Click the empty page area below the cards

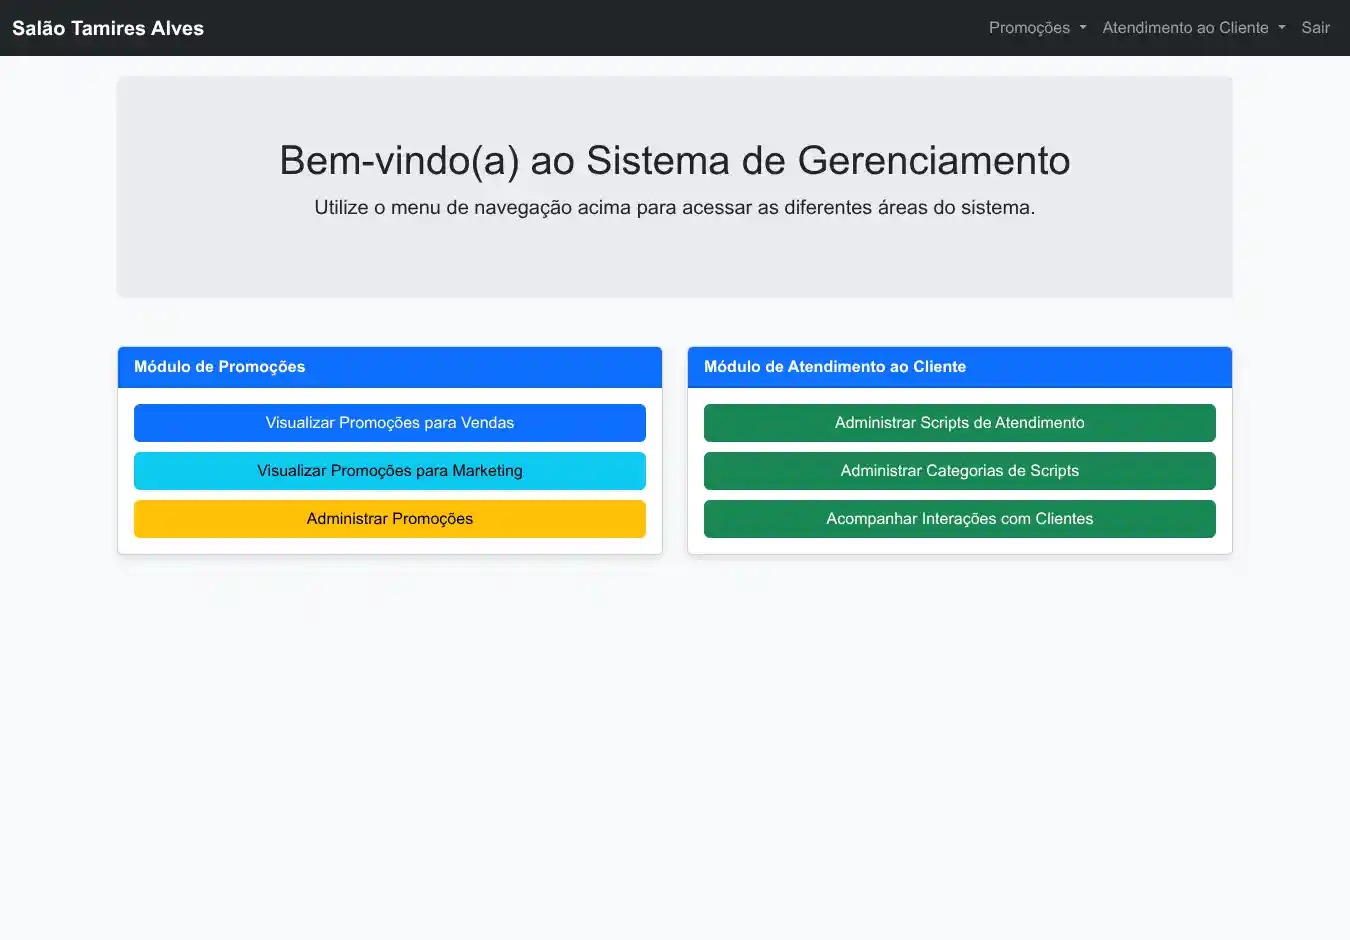tap(675, 750)
